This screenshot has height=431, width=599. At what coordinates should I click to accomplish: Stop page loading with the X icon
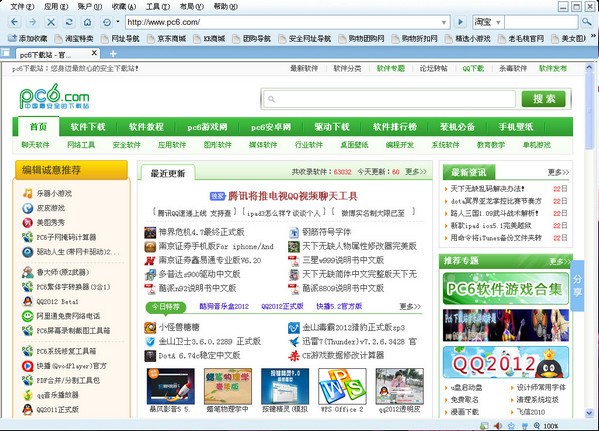pyautogui.click(x=50, y=22)
